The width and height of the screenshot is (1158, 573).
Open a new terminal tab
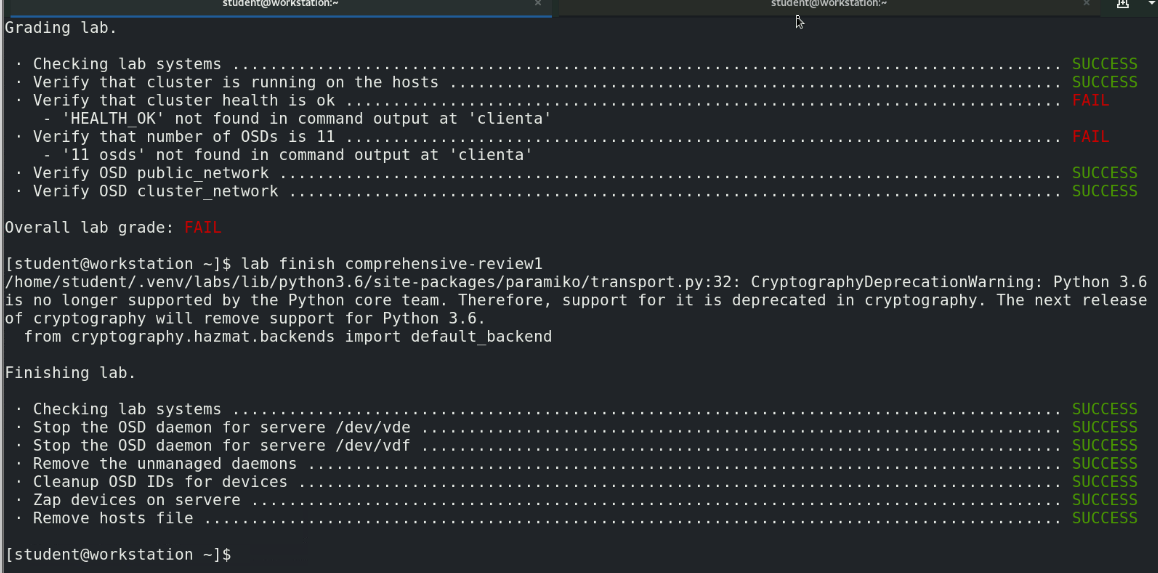(1122, 5)
